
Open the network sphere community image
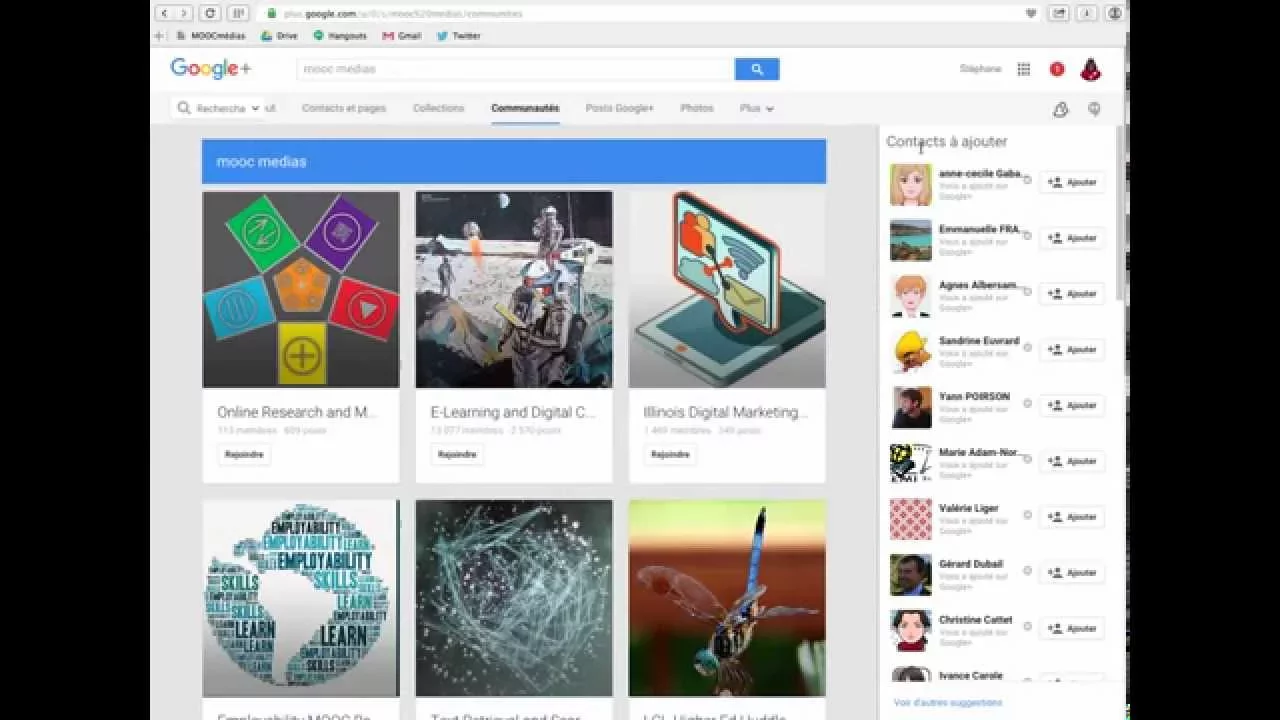pyautogui.click(x=514, y=598)
